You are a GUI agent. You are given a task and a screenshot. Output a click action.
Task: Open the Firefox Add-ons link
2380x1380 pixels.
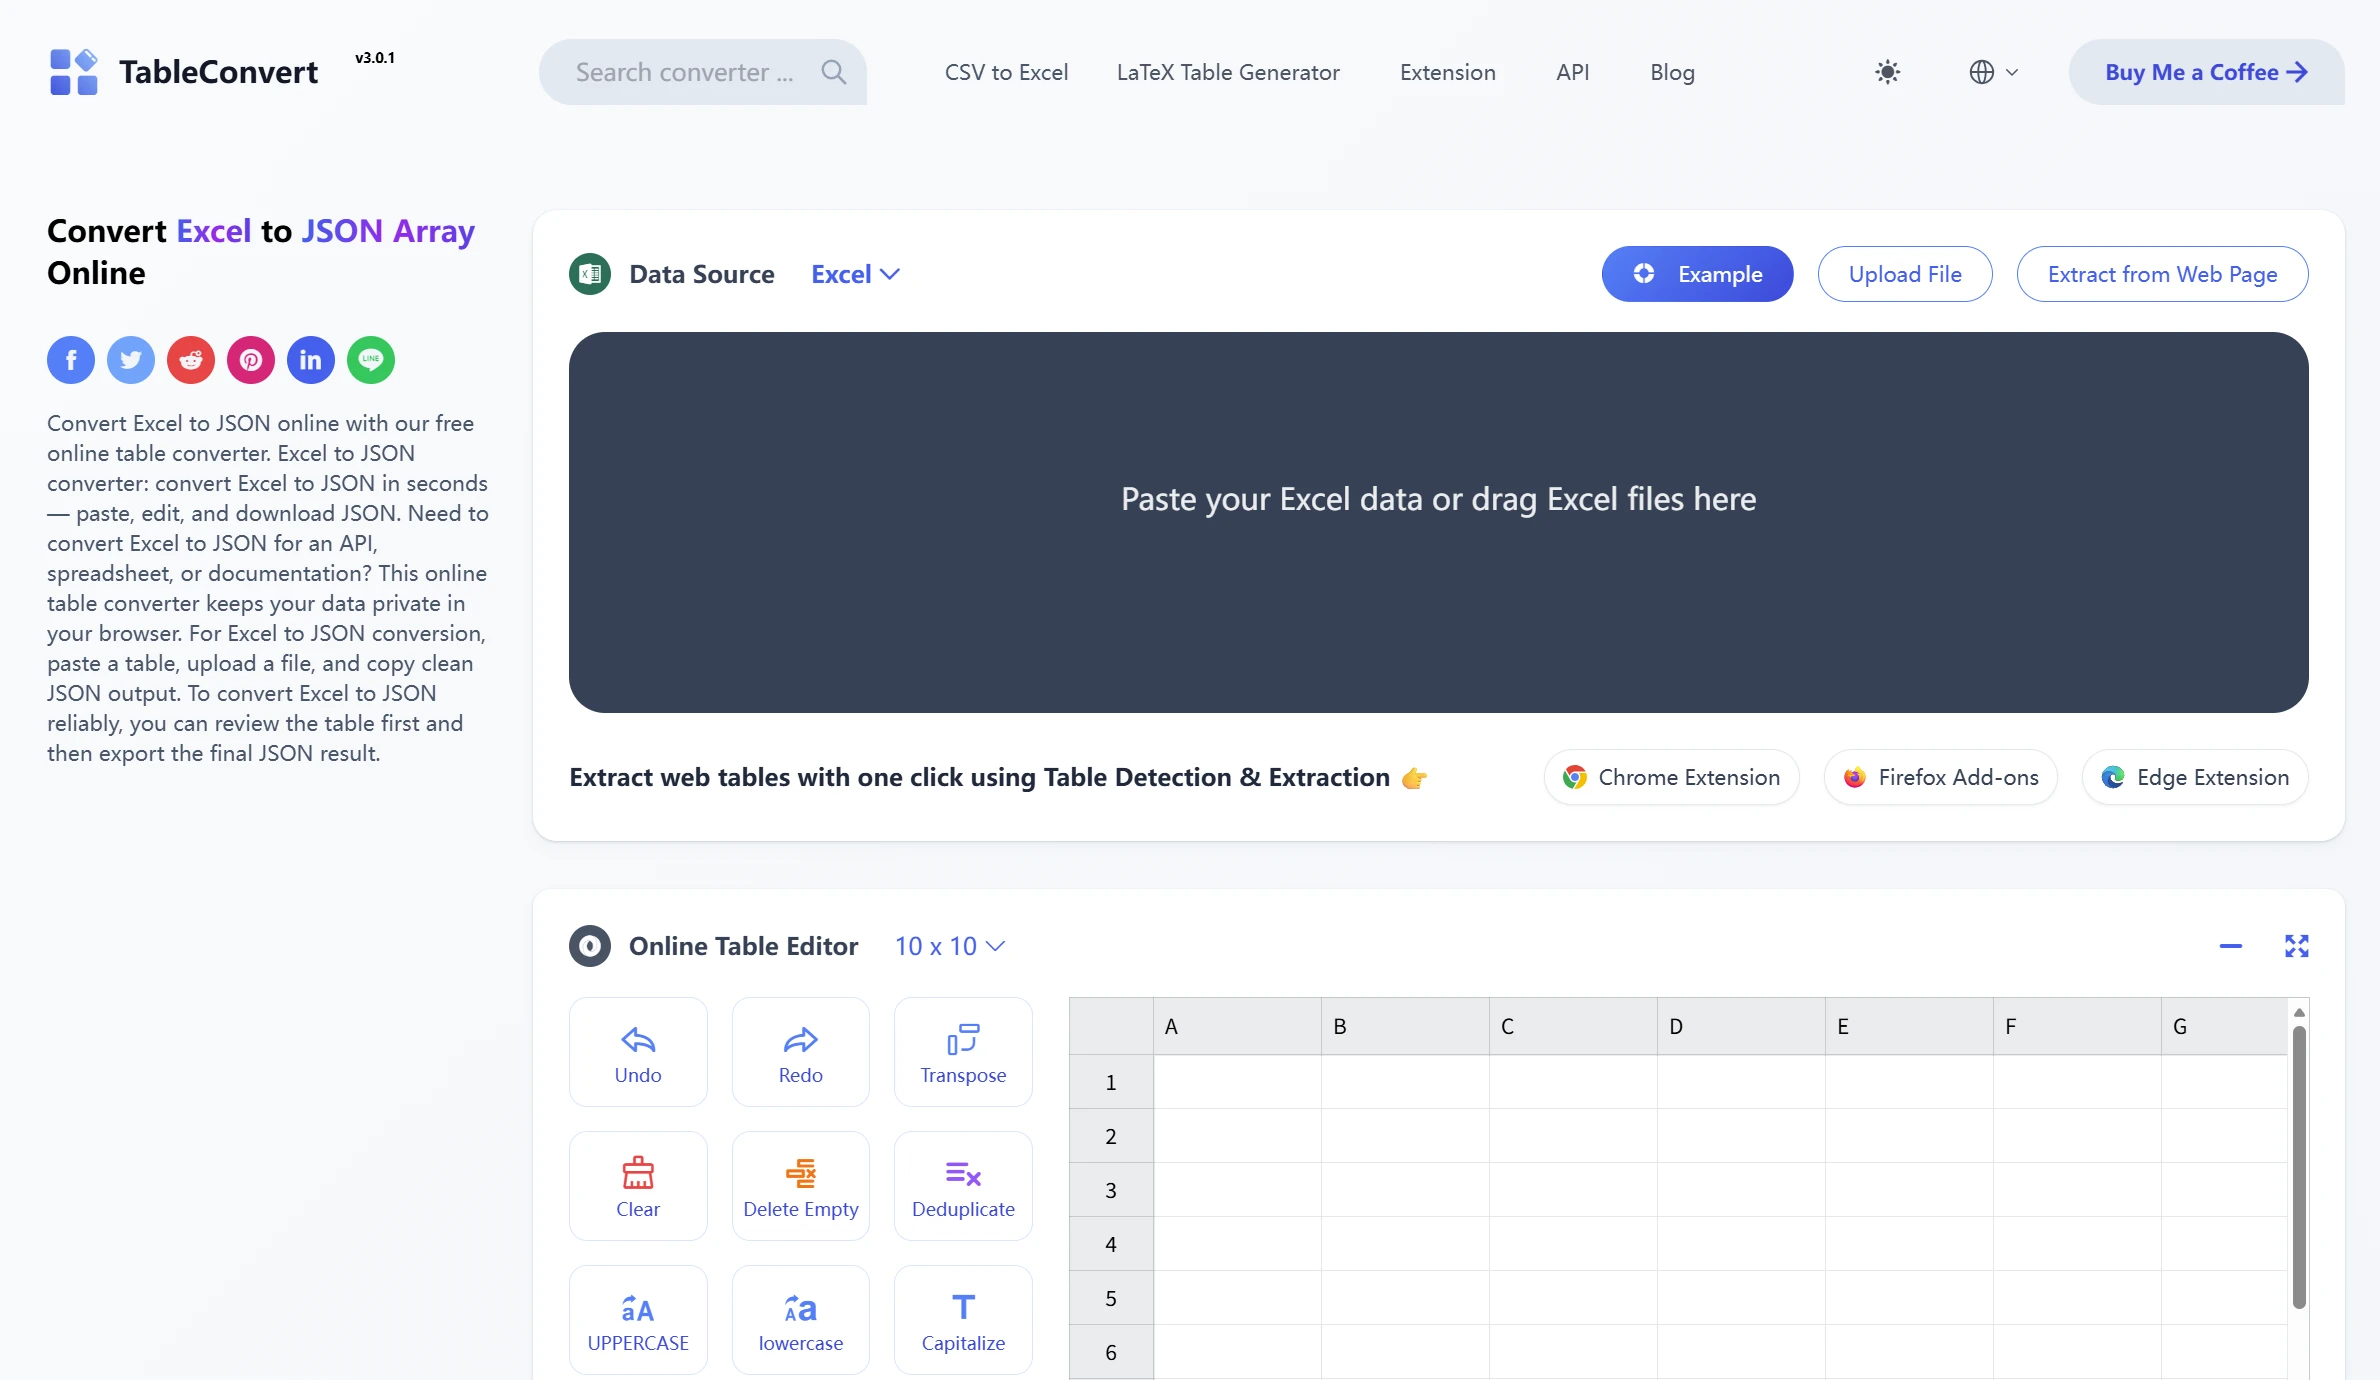click(1940, 777)
